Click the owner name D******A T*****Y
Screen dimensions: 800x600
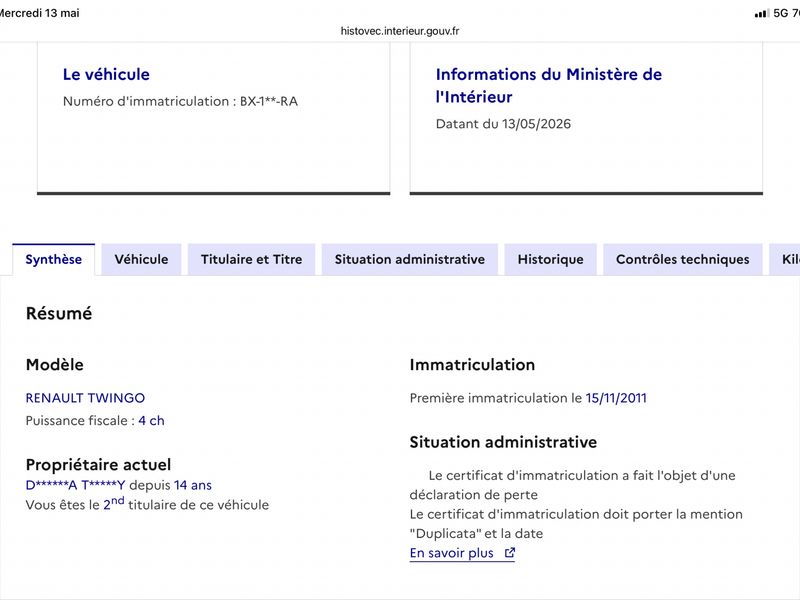[76, 485]
